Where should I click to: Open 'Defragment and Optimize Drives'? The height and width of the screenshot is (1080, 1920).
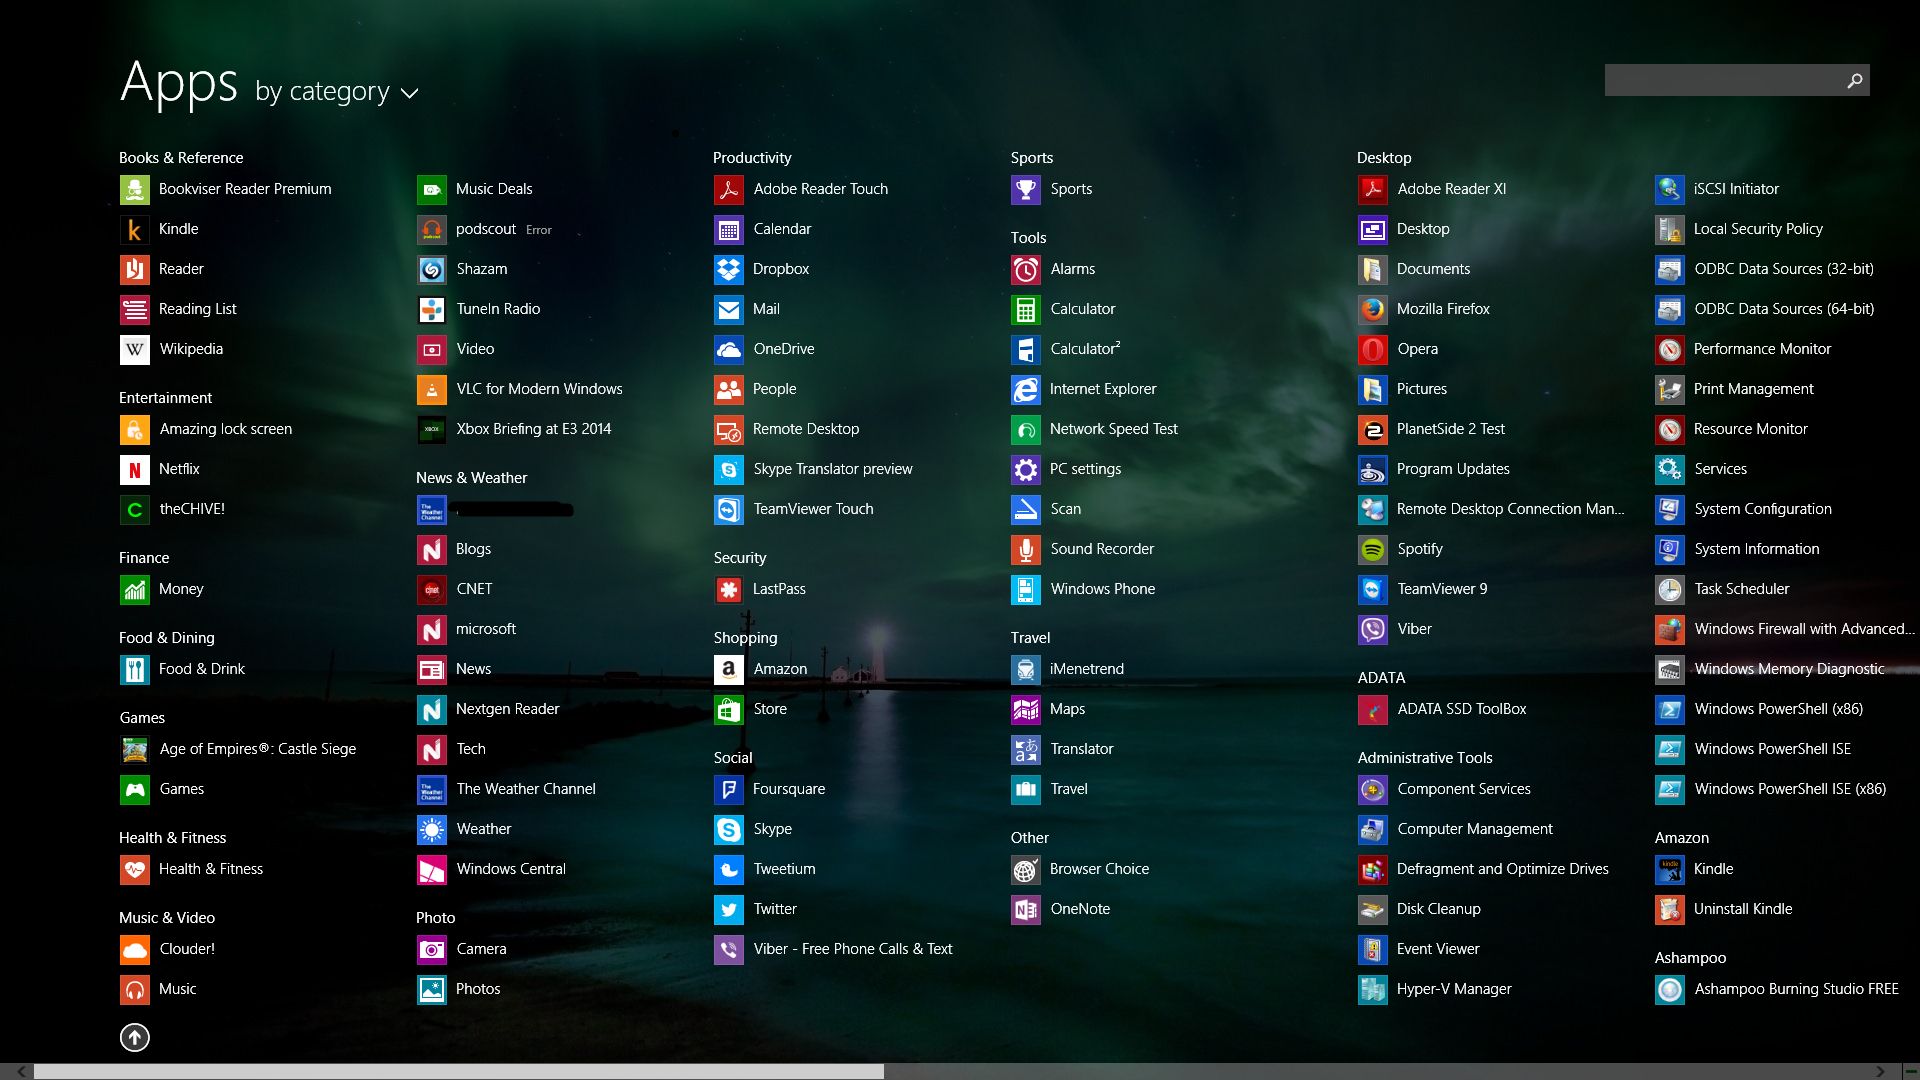[1484, 870]
